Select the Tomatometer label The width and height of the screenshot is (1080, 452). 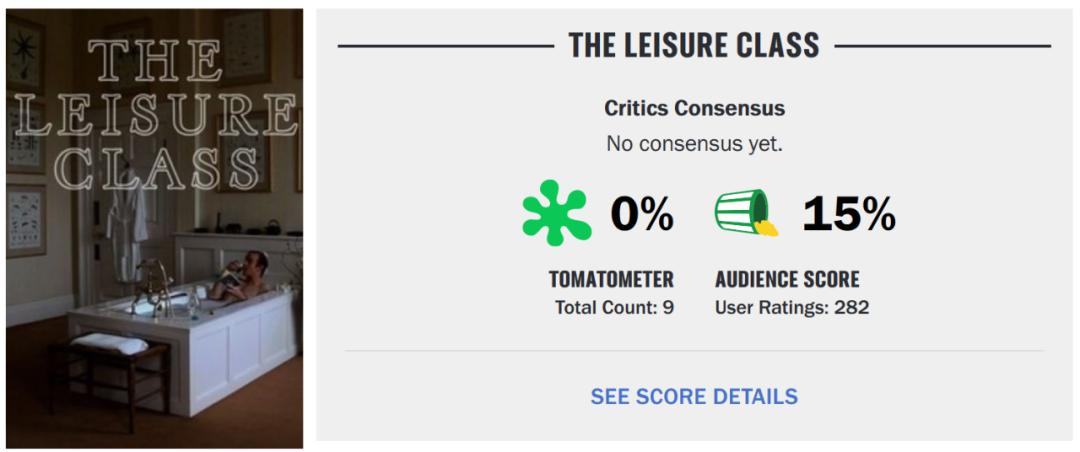click(611, 279)
